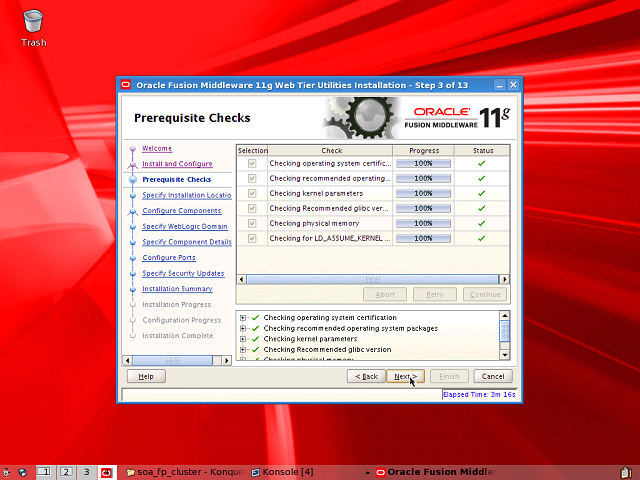Switch to soa_fp_cluster Konqueror taskbar window
640x480 pixels.
click(x=186, y=472)
